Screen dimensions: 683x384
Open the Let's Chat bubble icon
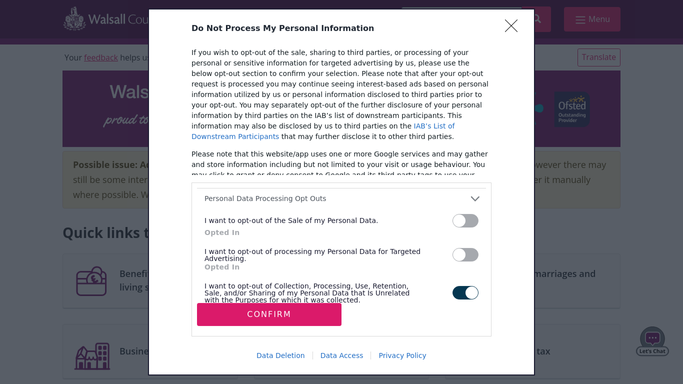tap(652, 341)
